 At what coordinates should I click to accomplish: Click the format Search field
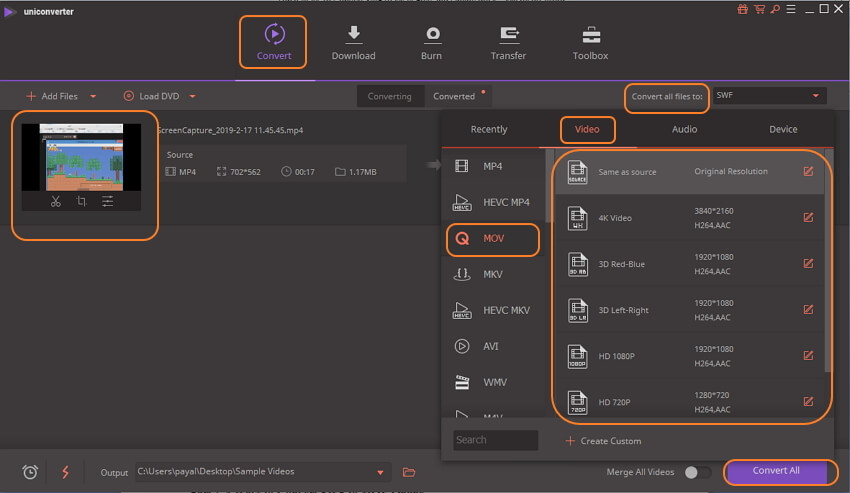pyautogui.click(x=495, y=440)
